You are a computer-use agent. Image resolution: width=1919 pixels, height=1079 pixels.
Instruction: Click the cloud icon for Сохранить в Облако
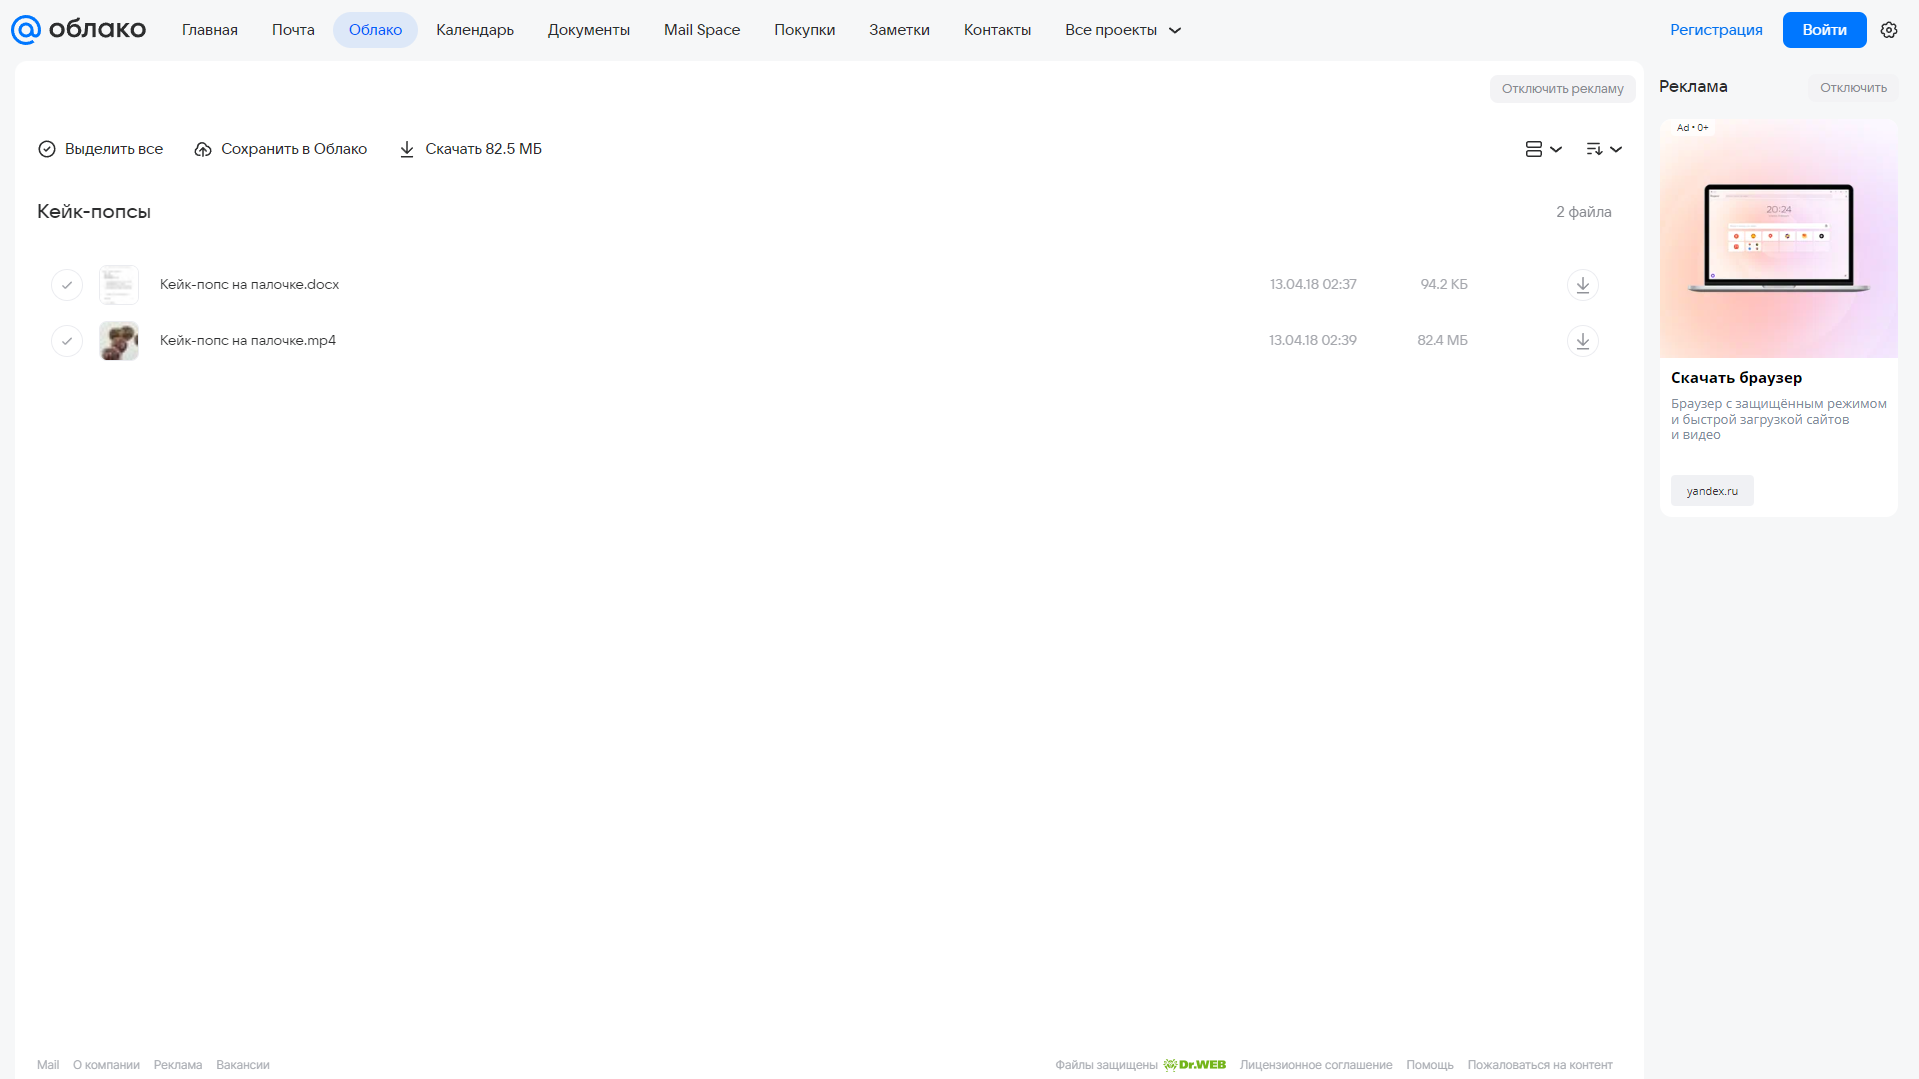(x=203, y=149)
